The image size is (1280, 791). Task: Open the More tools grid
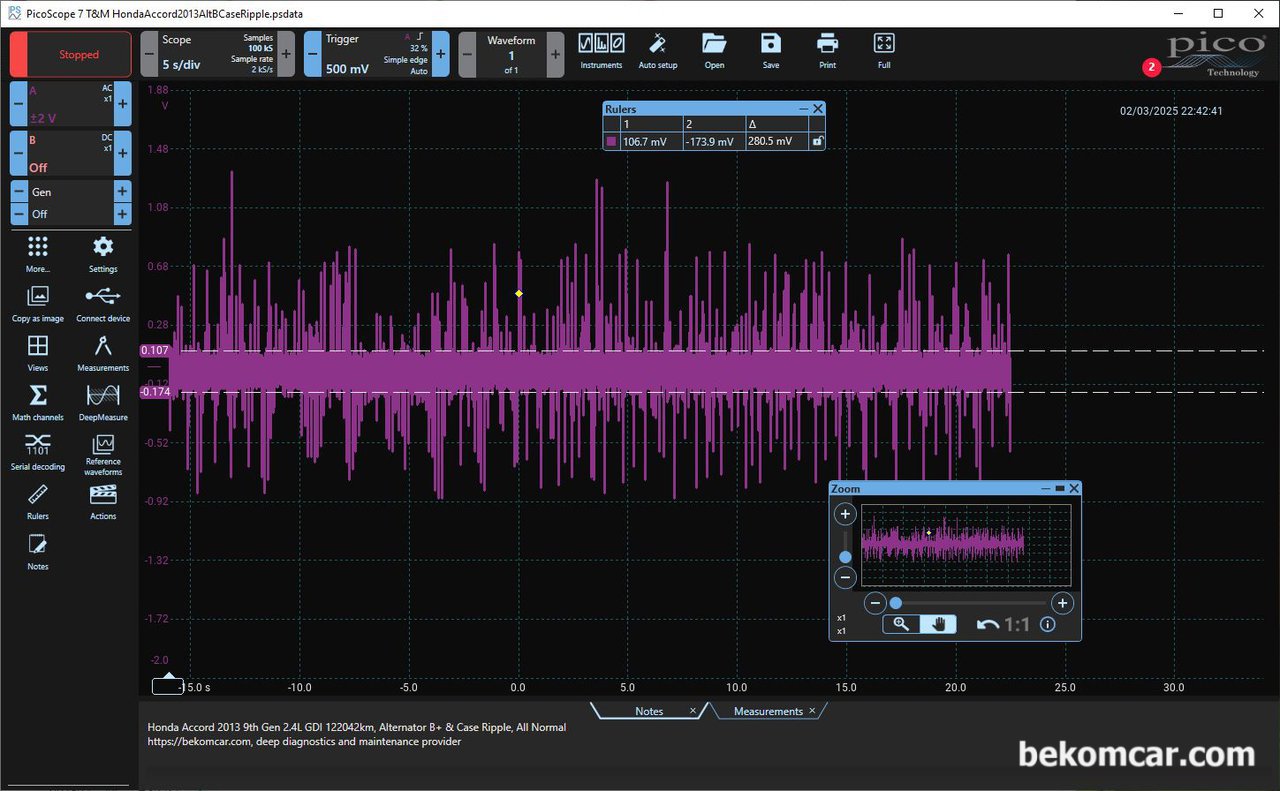[x=38, y=254]
